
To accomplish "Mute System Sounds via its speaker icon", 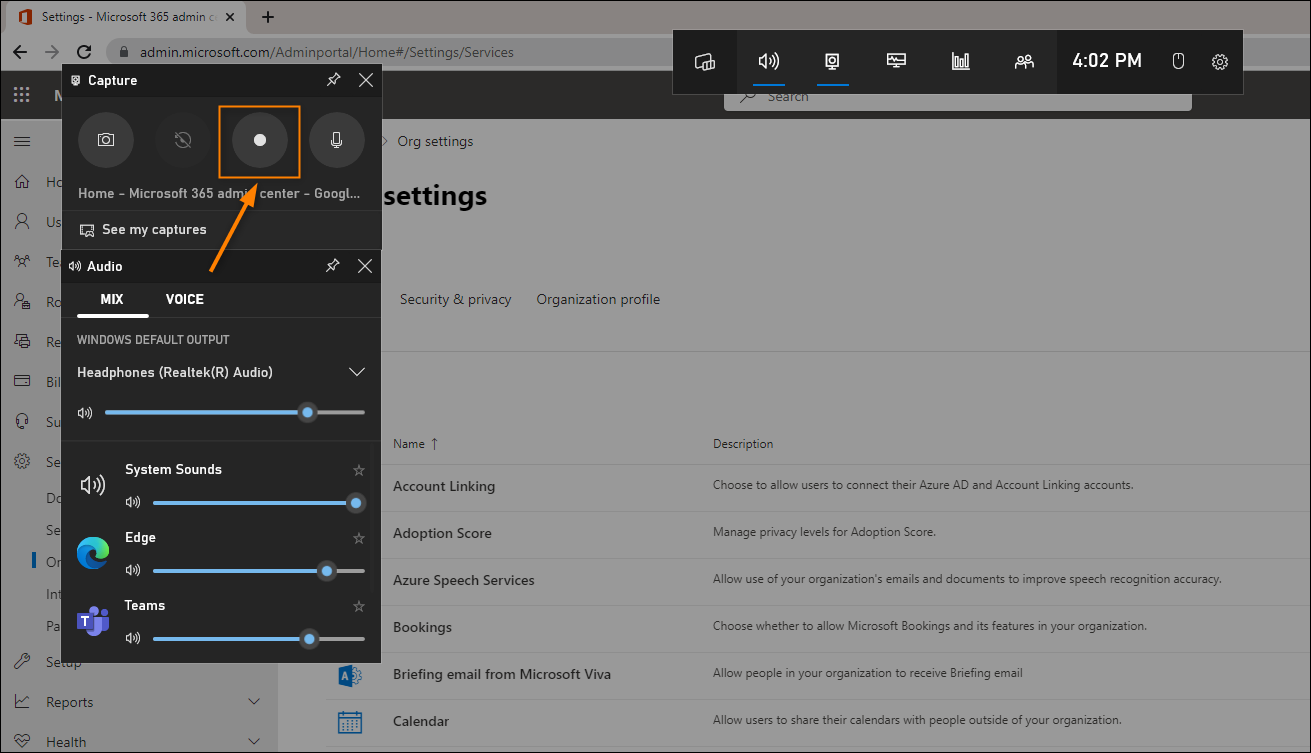I will pyautogui.click(x=133, y=502).
